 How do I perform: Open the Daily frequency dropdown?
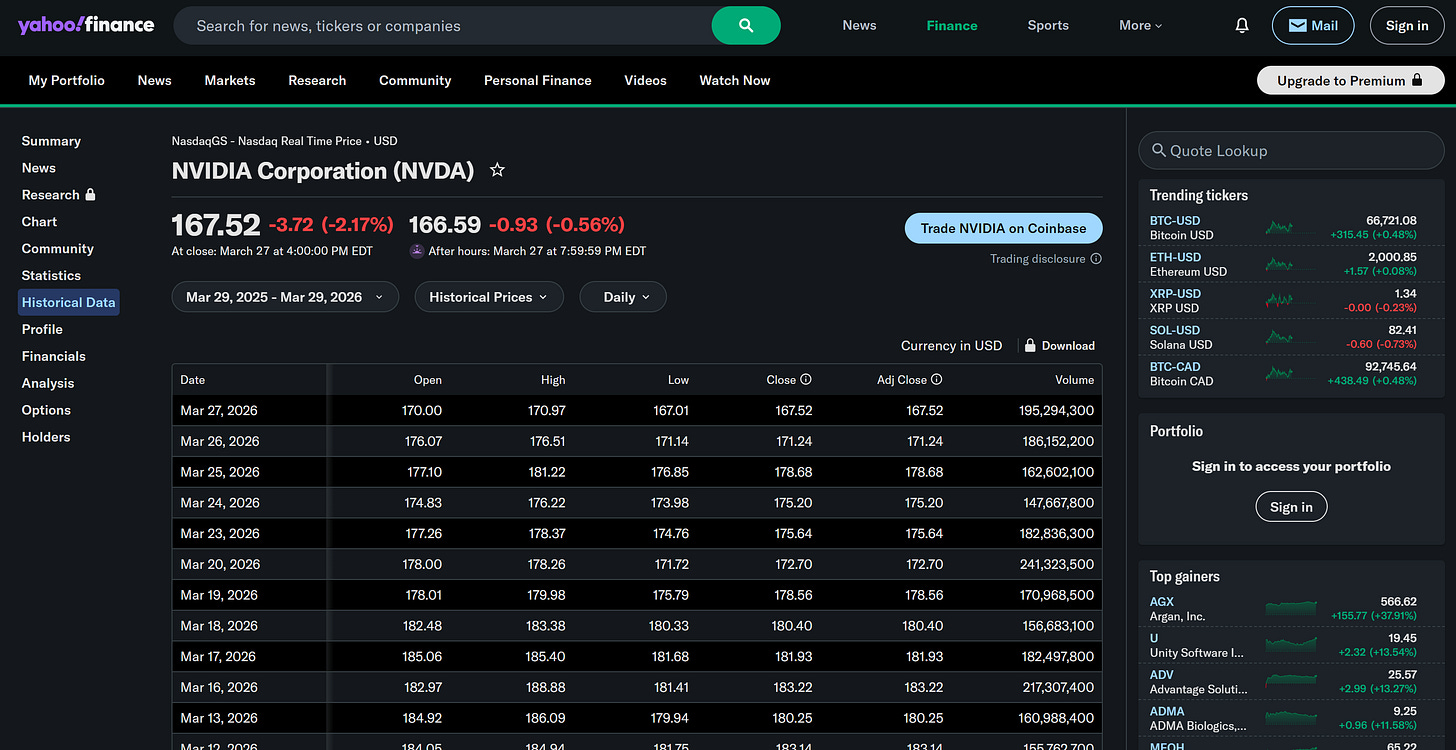(622, 297)
